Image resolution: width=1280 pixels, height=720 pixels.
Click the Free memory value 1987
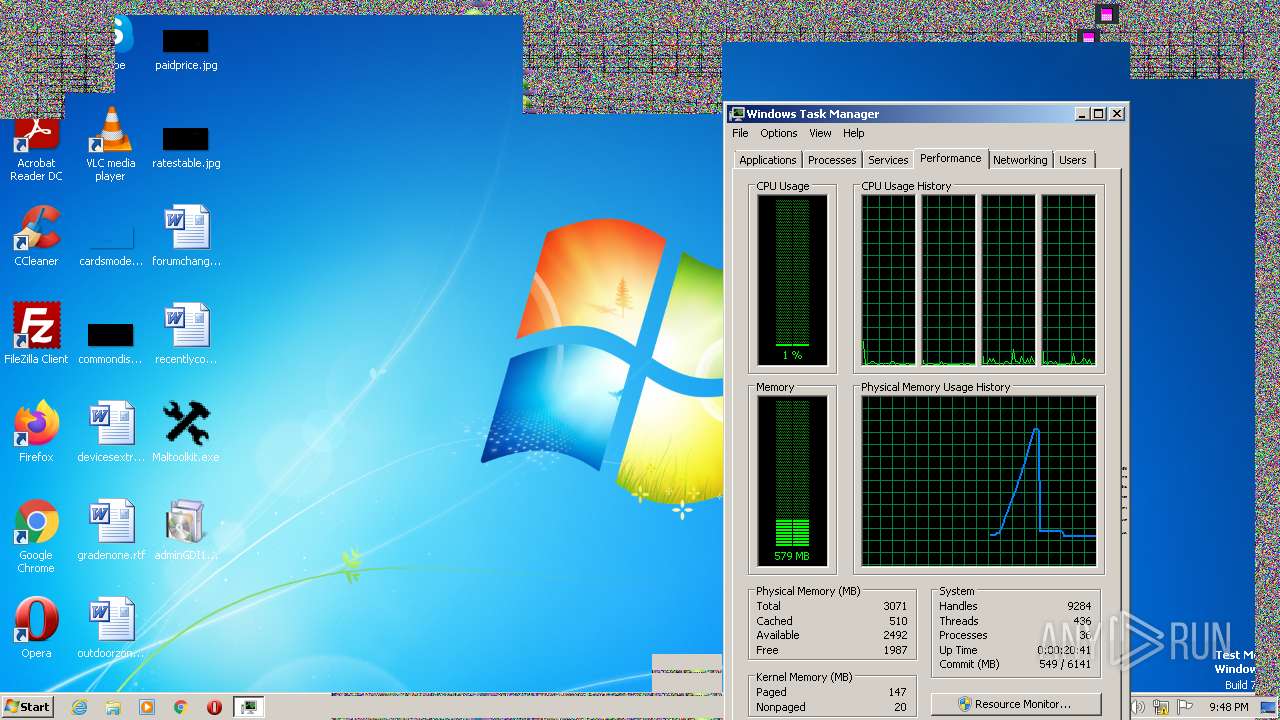(895, 650)
